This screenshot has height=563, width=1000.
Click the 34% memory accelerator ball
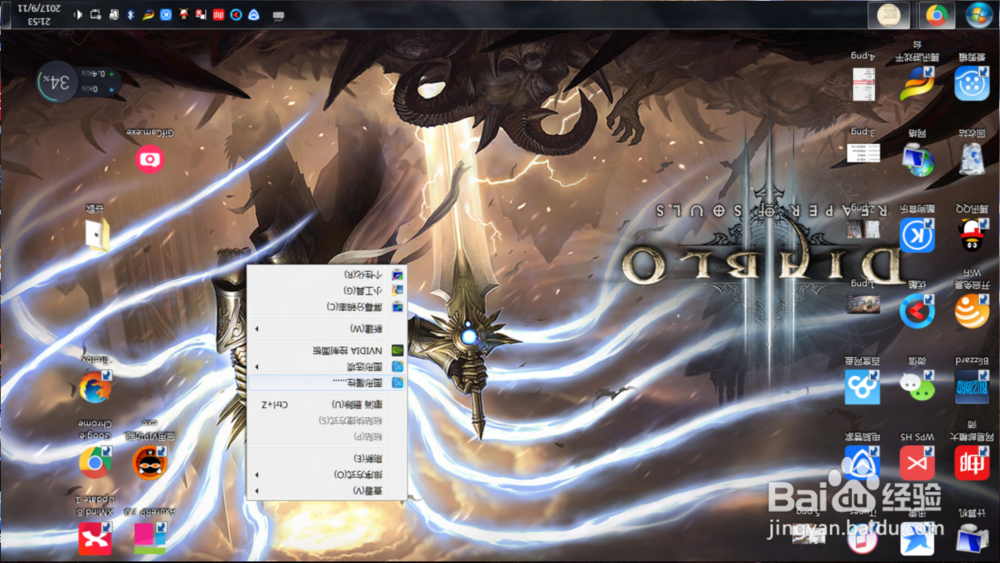coord(57,82)
